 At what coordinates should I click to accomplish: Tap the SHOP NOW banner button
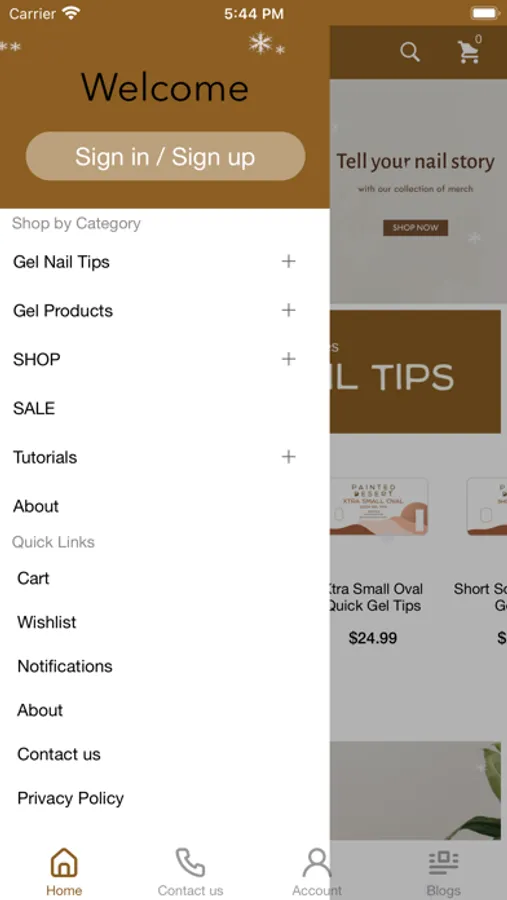[x=416, y=228]
